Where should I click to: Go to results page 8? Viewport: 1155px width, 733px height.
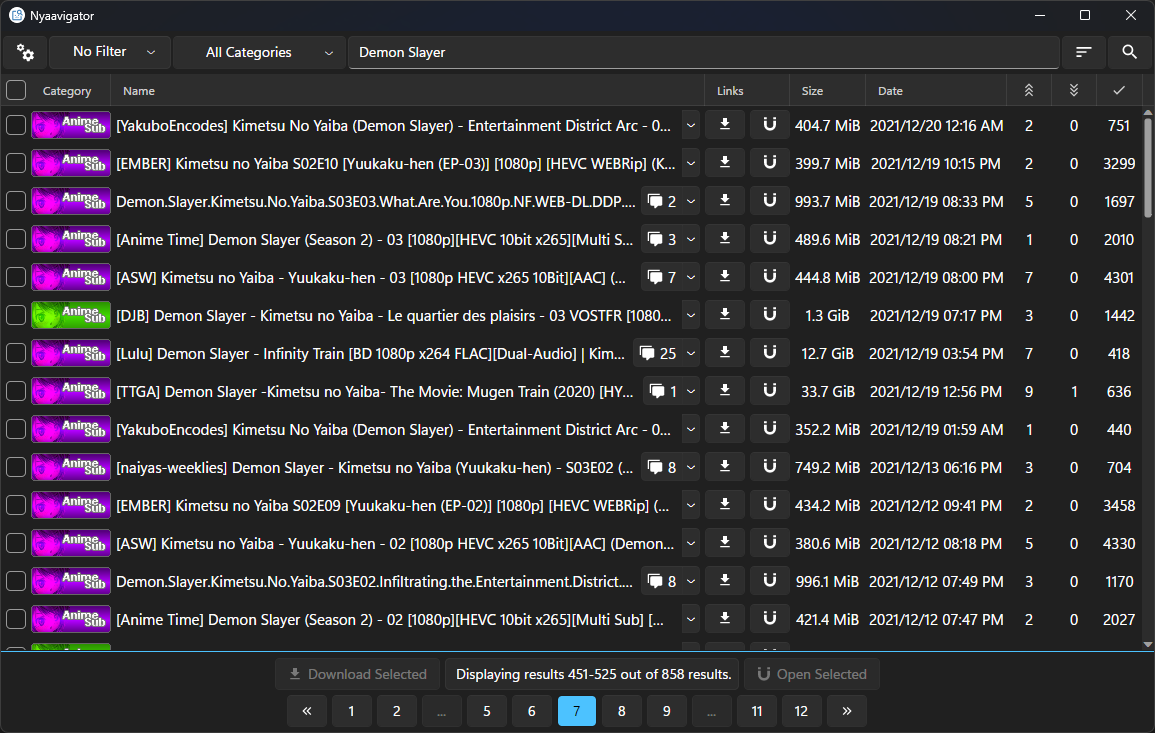(x=621, y=711)
